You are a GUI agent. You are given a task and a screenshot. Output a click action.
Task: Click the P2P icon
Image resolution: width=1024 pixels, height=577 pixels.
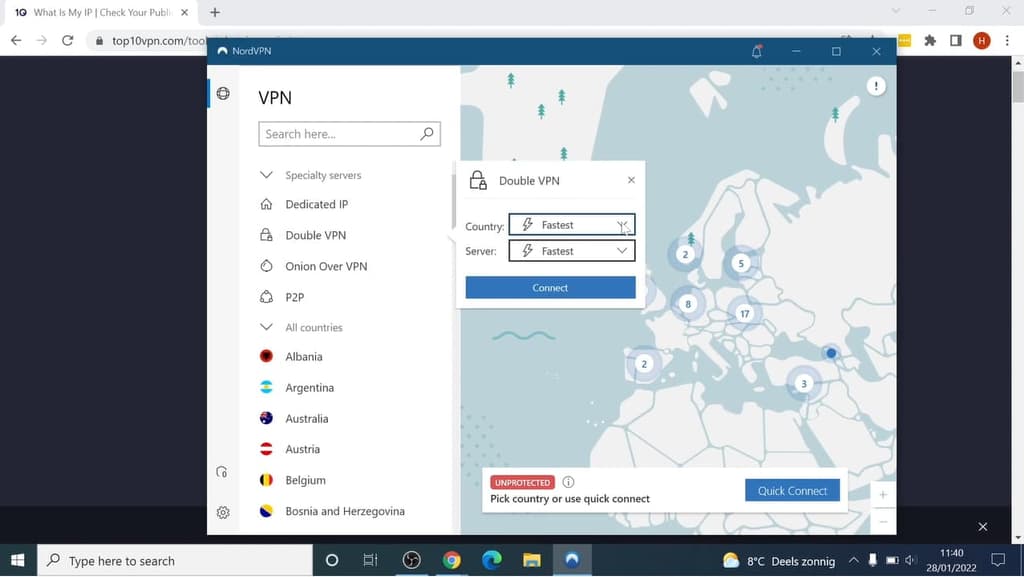(266, 297)
